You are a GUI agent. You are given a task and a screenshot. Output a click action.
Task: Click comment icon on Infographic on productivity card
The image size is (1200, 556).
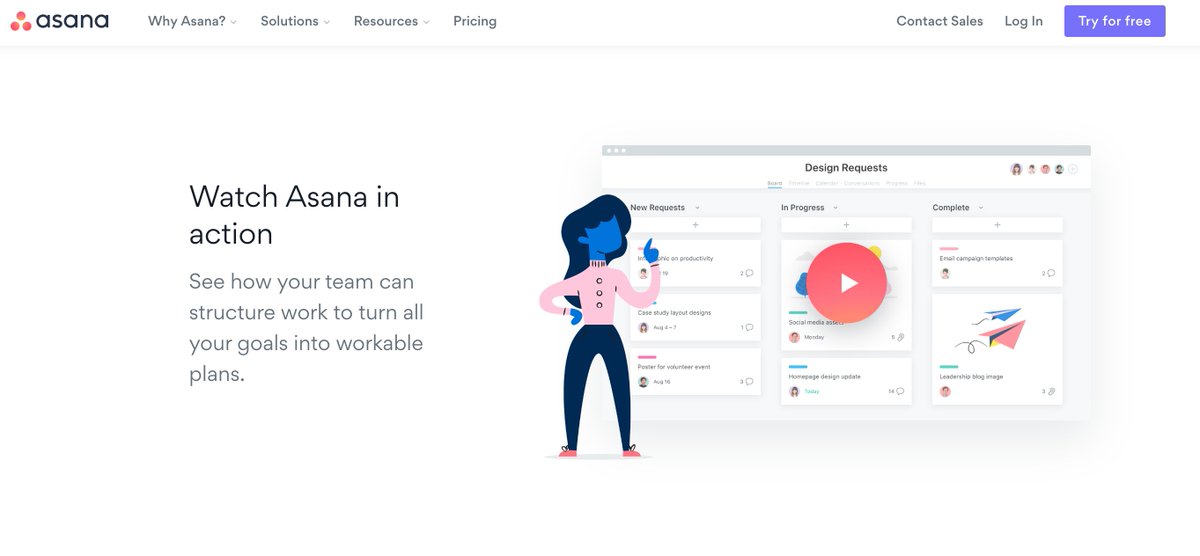click(749, 273)
